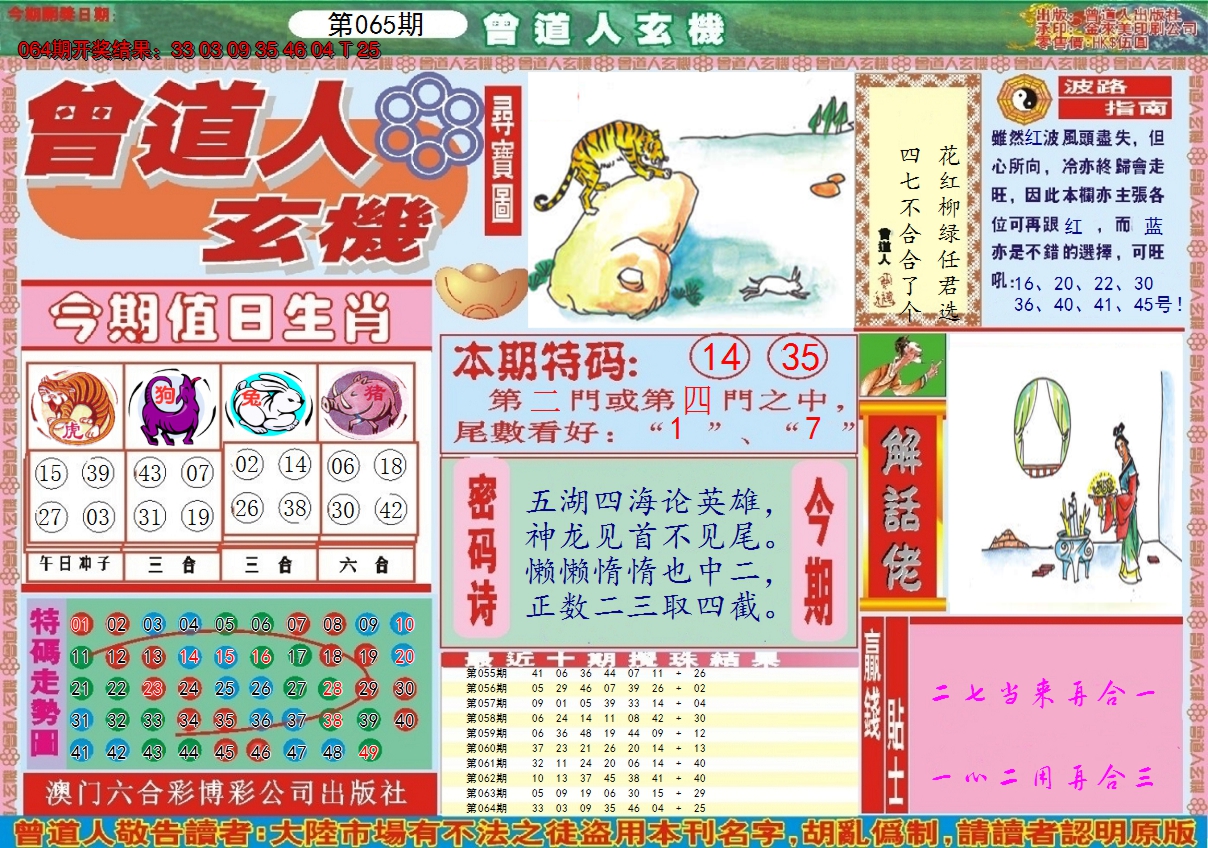Viewport: 1208px width, 848px height.
Task: Click the 解話佬 red banner
Action: [x=901, y=507]
